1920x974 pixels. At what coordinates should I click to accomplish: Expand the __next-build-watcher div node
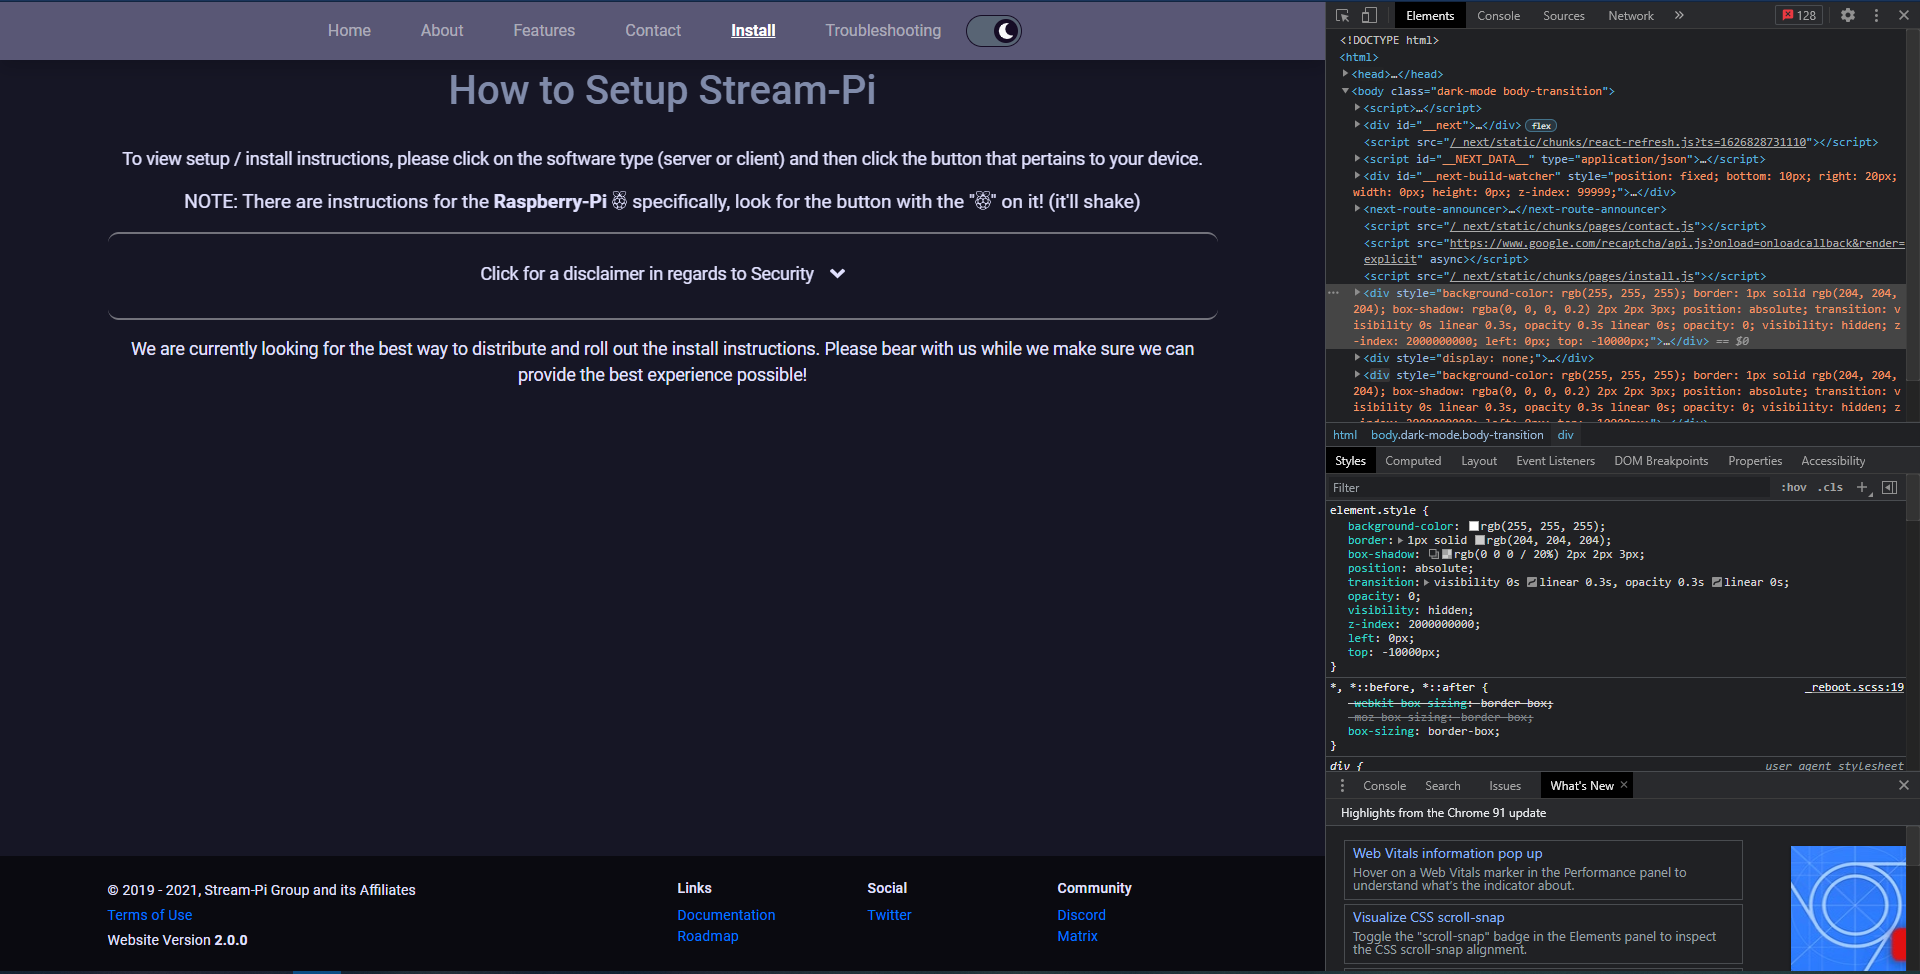tap(1357, 176)
